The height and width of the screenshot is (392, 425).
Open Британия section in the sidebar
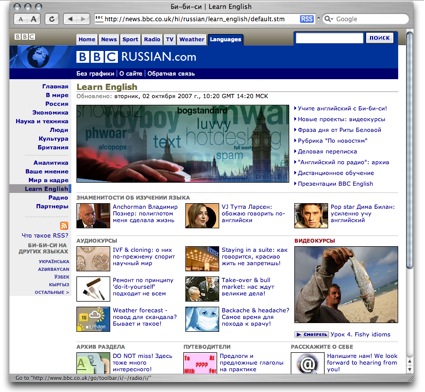coord(53,147)
